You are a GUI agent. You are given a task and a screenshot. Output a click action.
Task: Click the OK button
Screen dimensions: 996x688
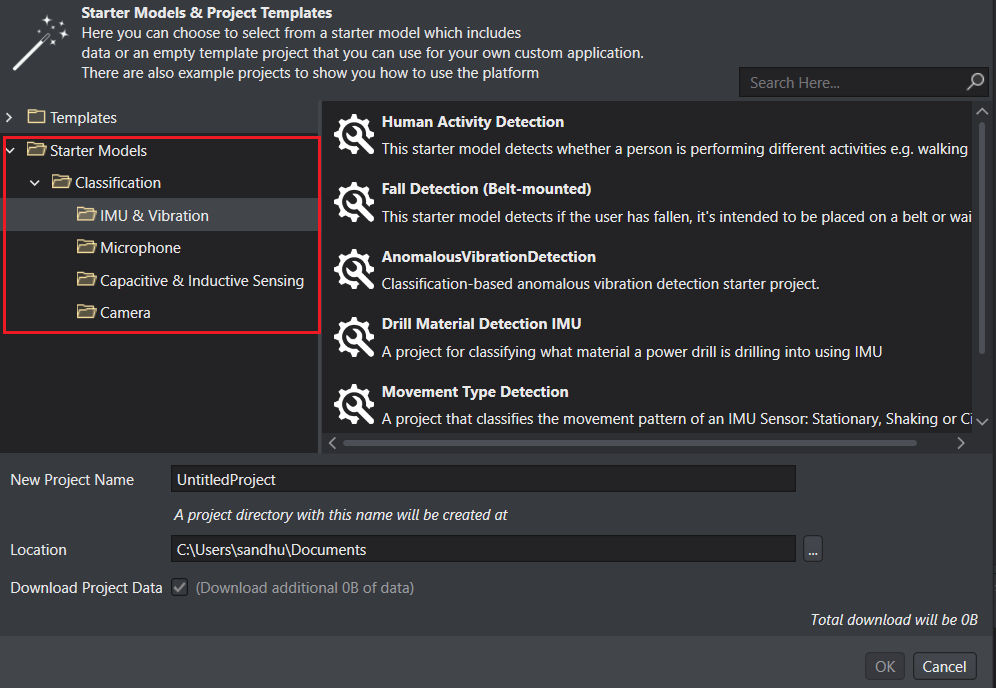tap(884, 666)
